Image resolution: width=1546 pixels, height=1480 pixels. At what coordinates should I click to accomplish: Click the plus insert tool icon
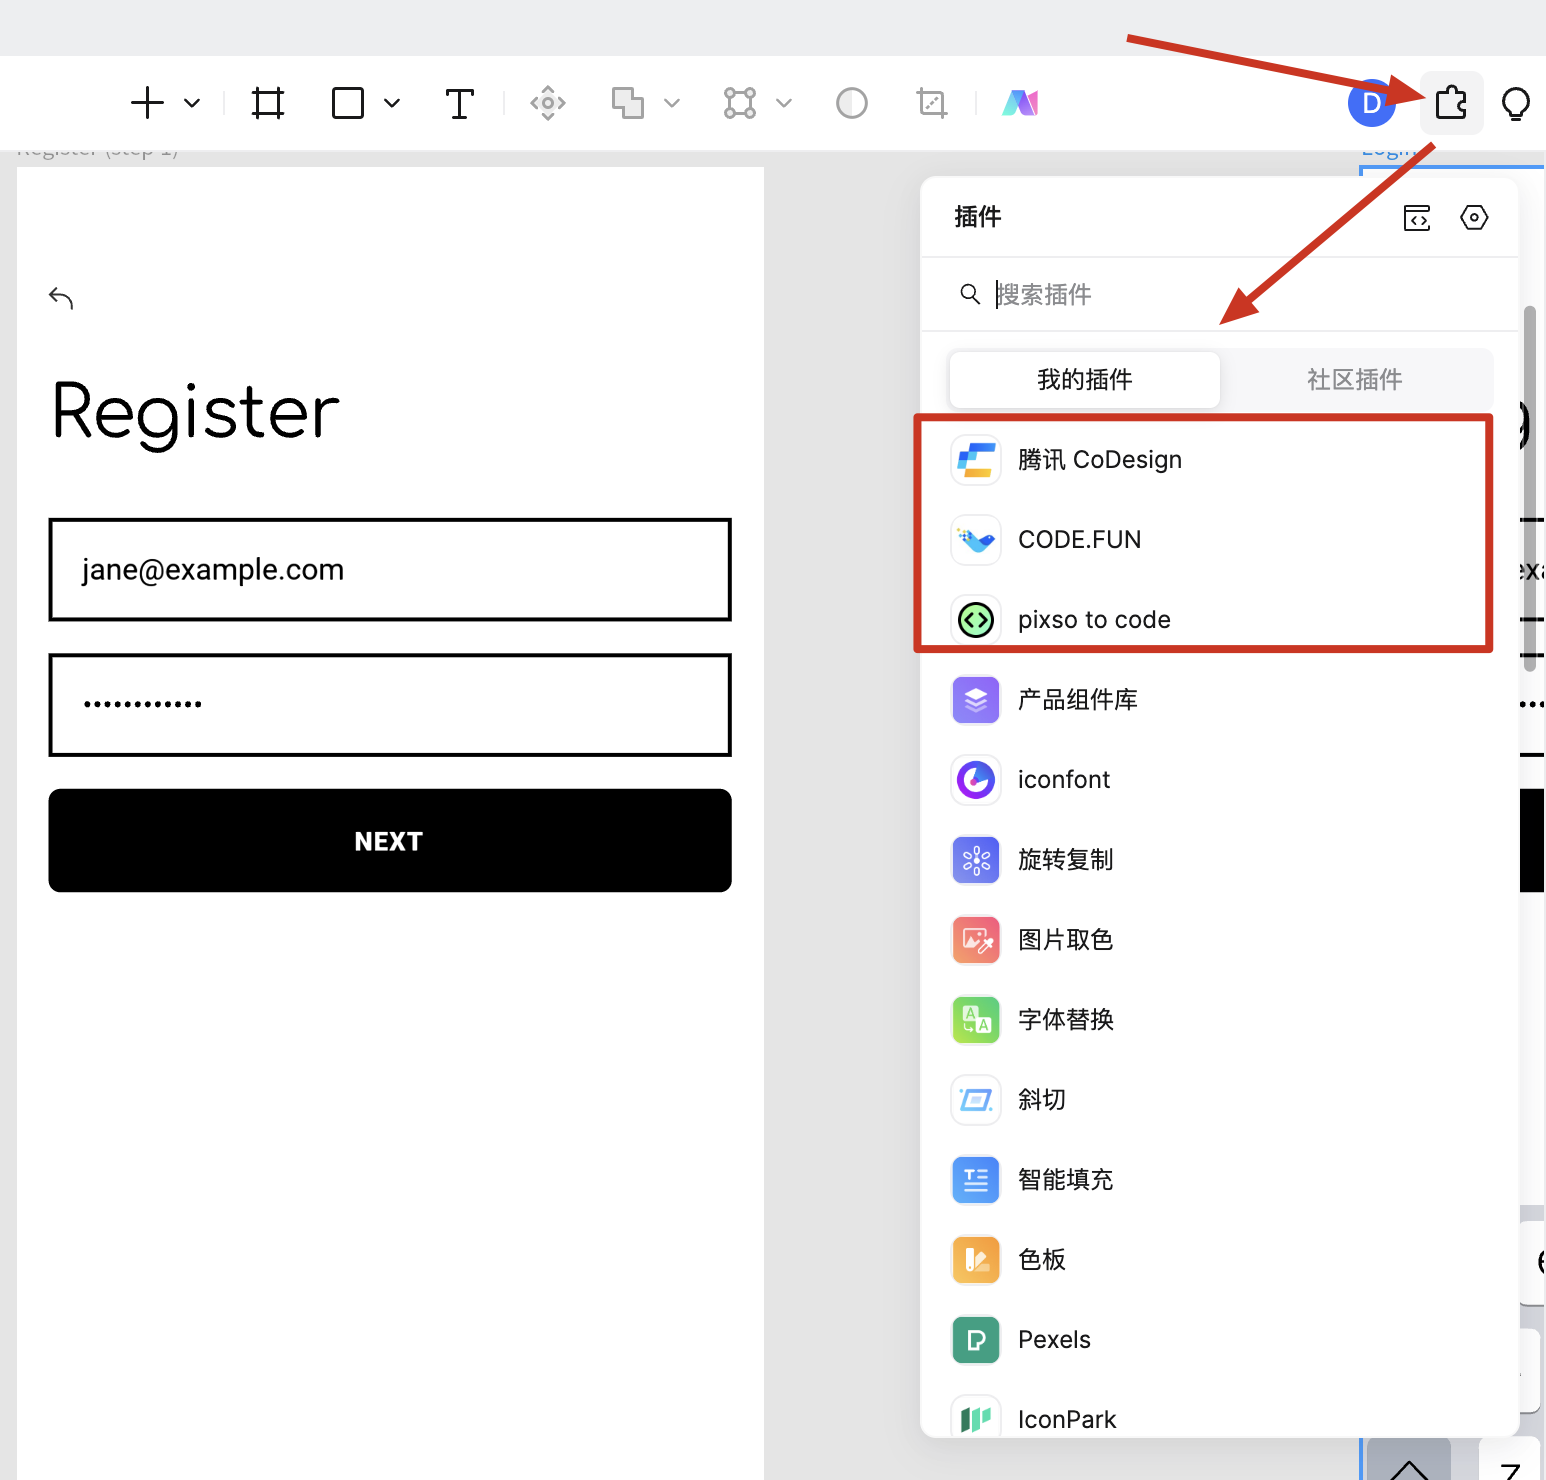[x=147, y=103]
